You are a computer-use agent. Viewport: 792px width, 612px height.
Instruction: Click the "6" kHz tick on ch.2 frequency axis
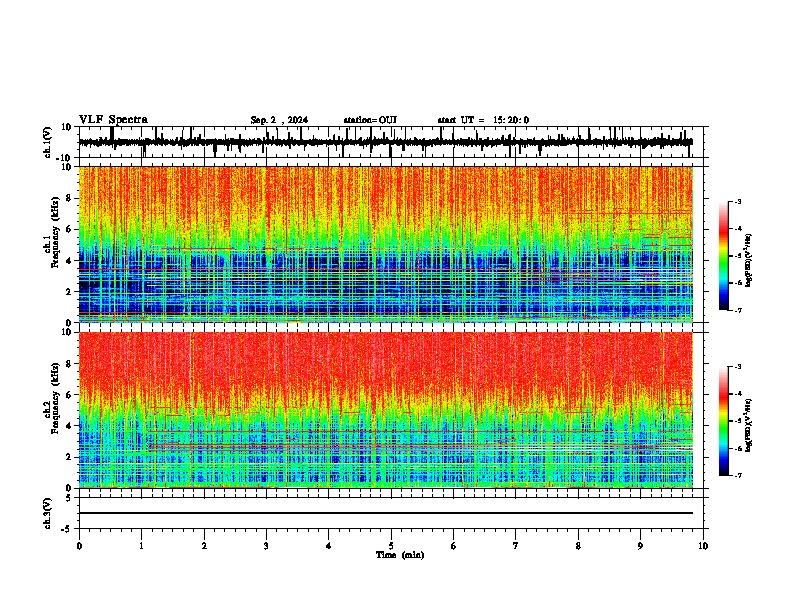[69, 395]
